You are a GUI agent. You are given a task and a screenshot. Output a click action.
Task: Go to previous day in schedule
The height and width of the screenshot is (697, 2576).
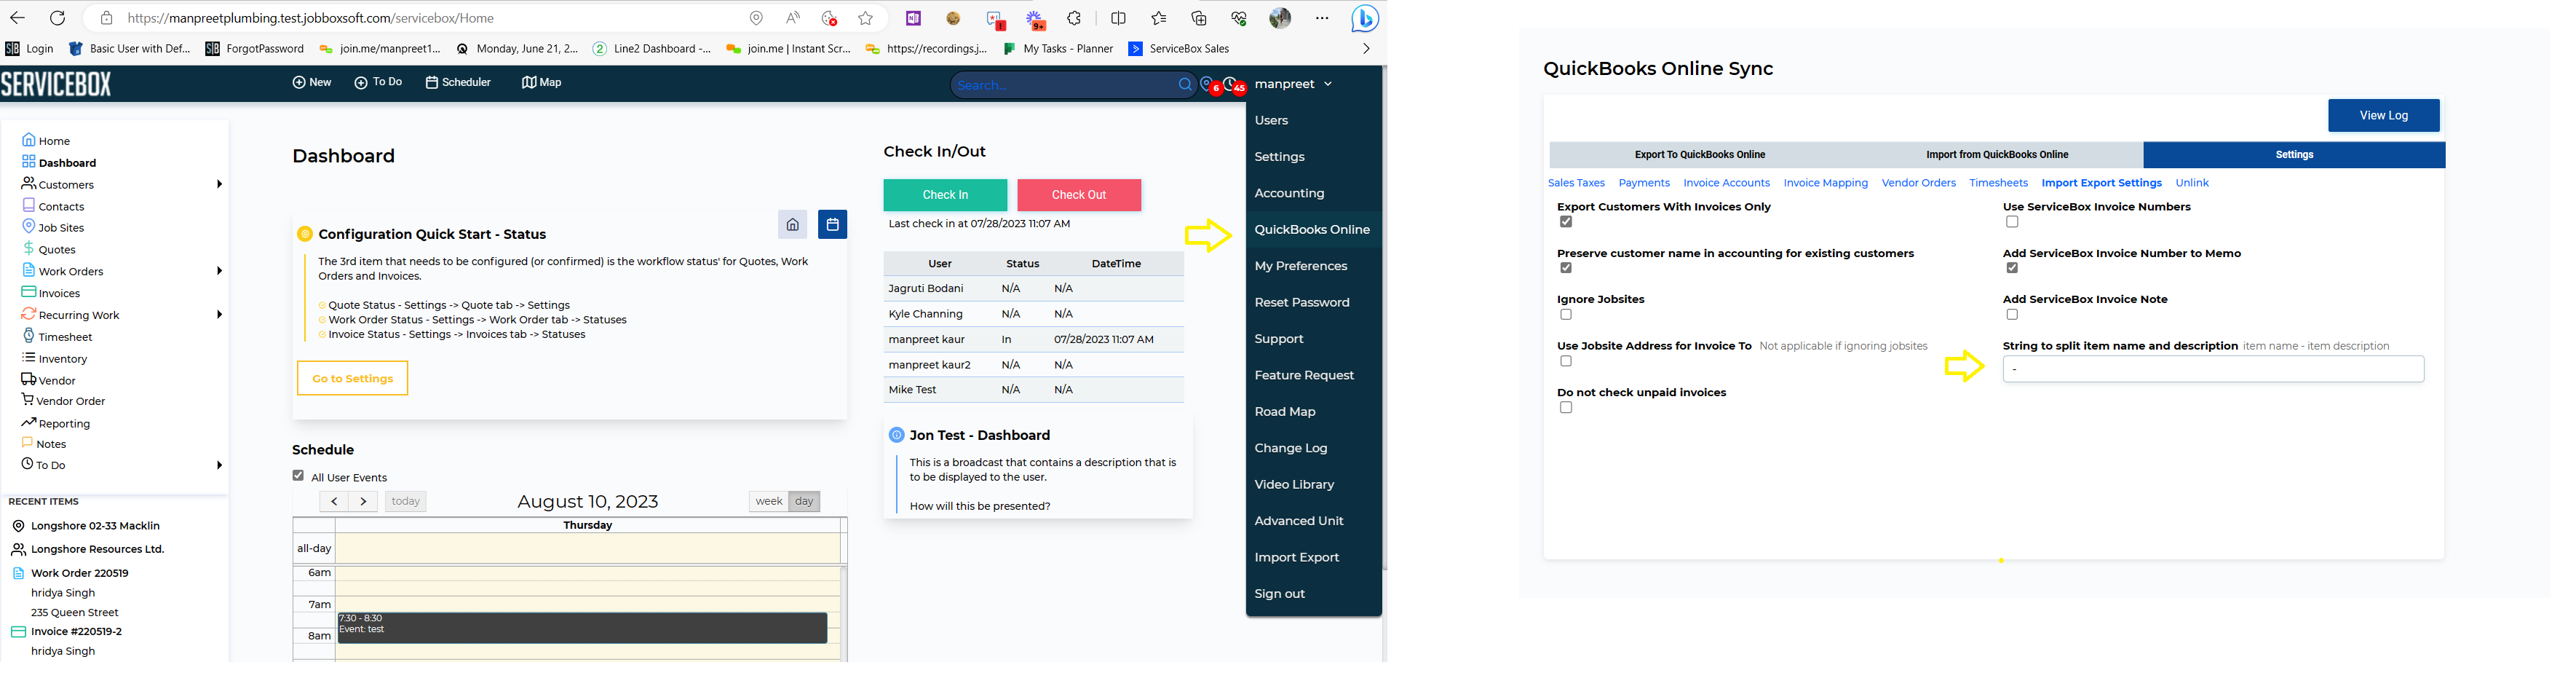(334, 501)
